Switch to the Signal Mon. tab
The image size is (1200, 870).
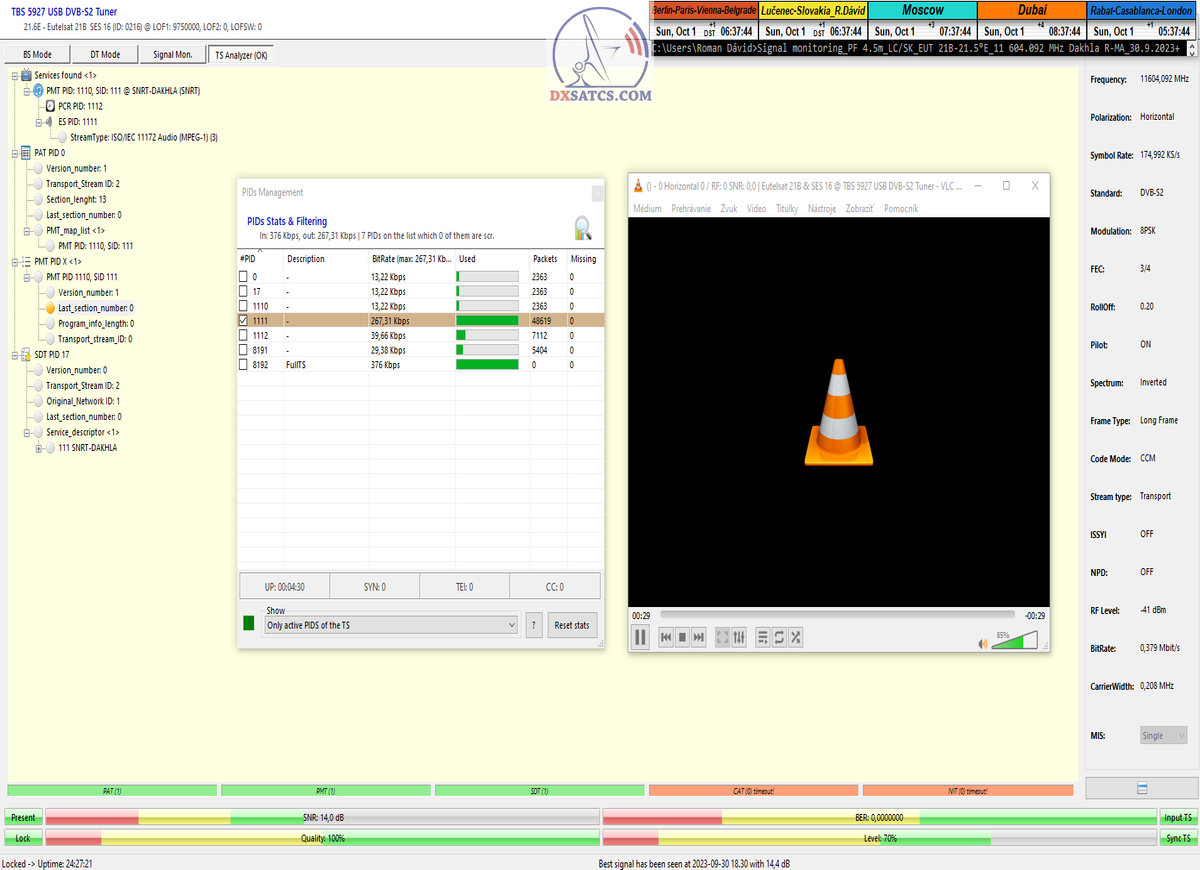(172, 54)
